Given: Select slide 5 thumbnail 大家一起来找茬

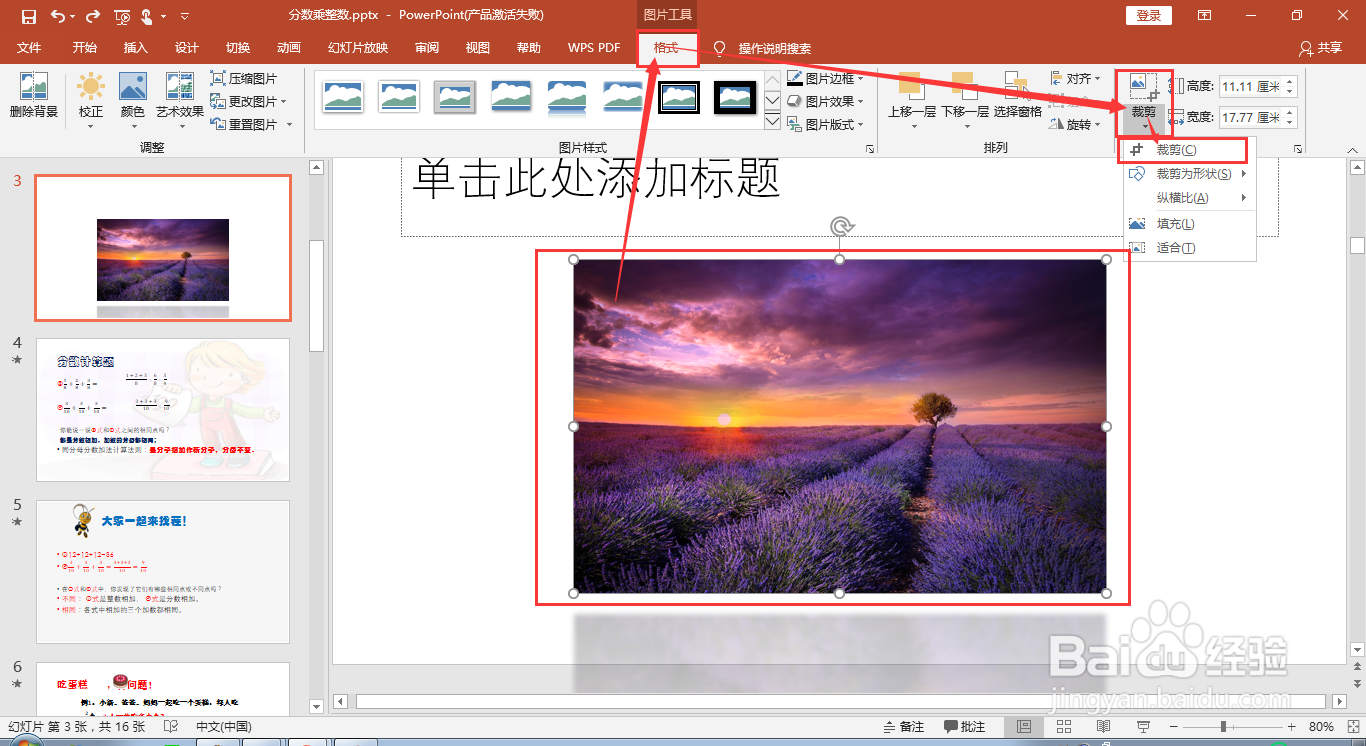Looking at the screenshot, I should coord(163,571).
